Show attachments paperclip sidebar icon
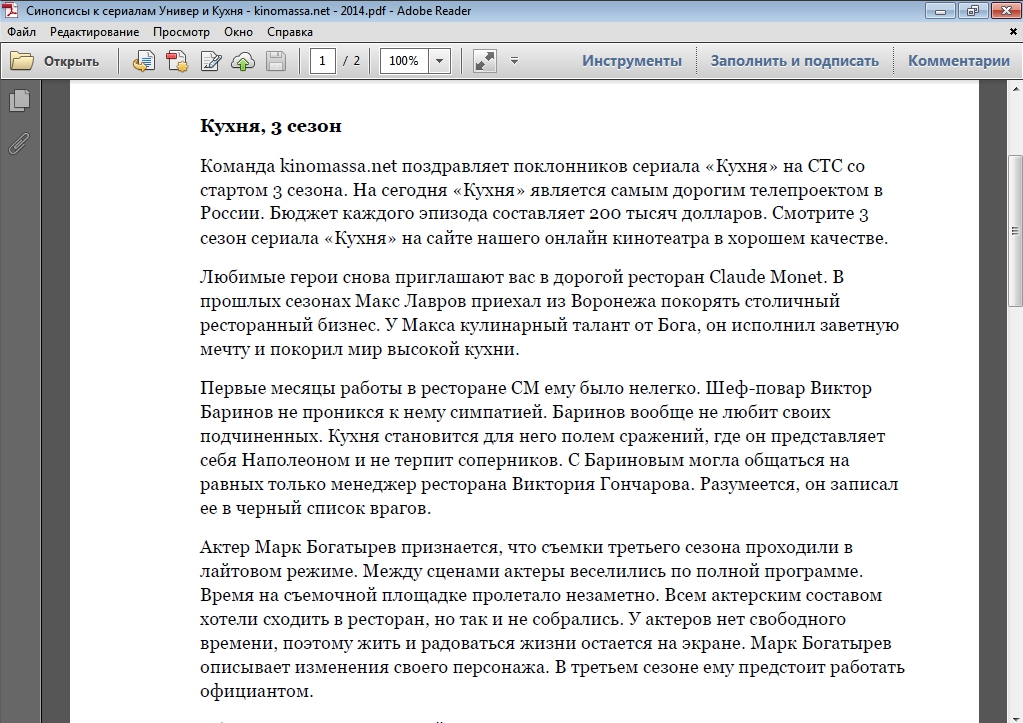1023x723 pixels. tap(20, 144)
